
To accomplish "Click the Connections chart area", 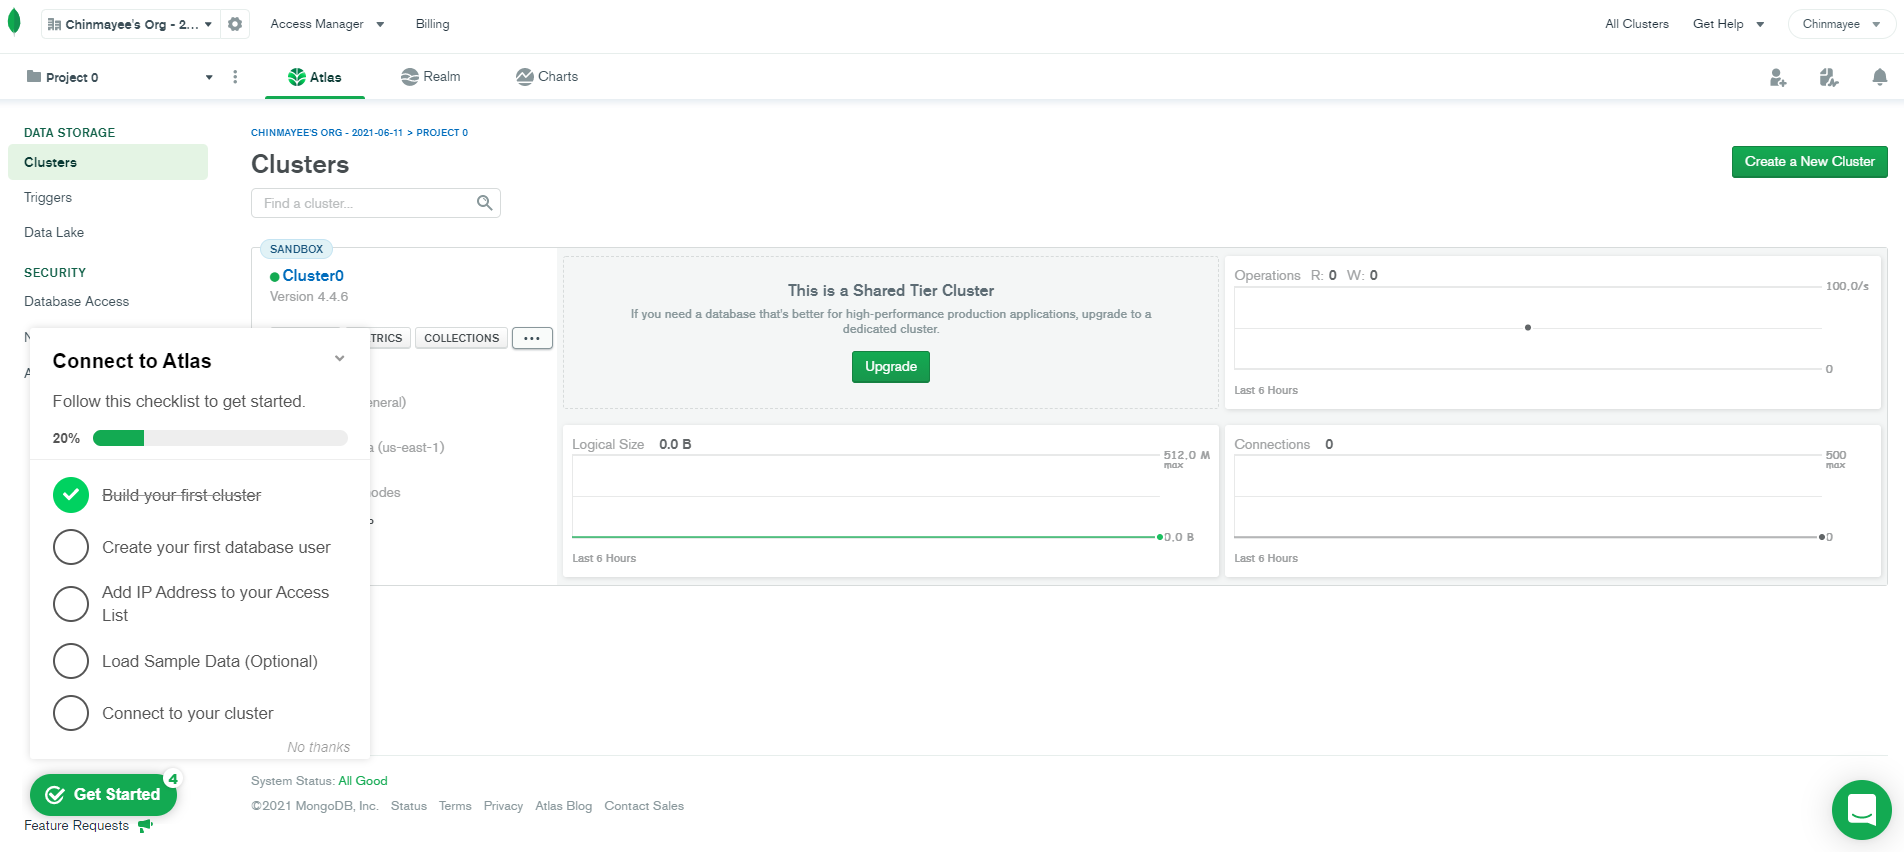I will 1528,497.
